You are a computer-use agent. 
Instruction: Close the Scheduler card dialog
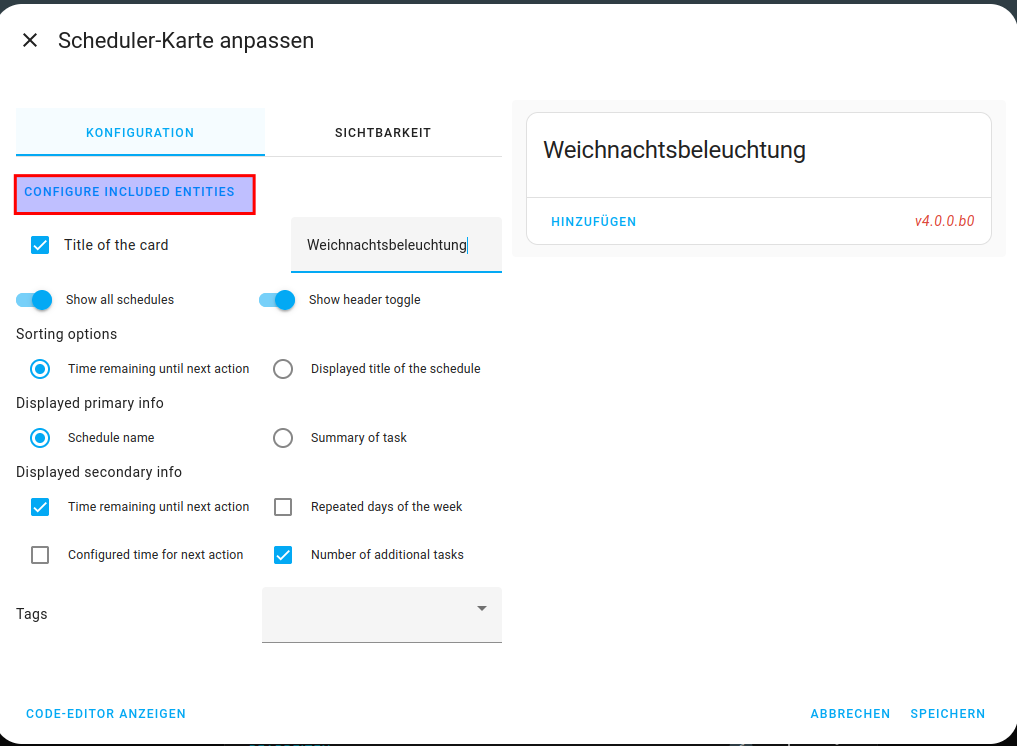(30, 40)
